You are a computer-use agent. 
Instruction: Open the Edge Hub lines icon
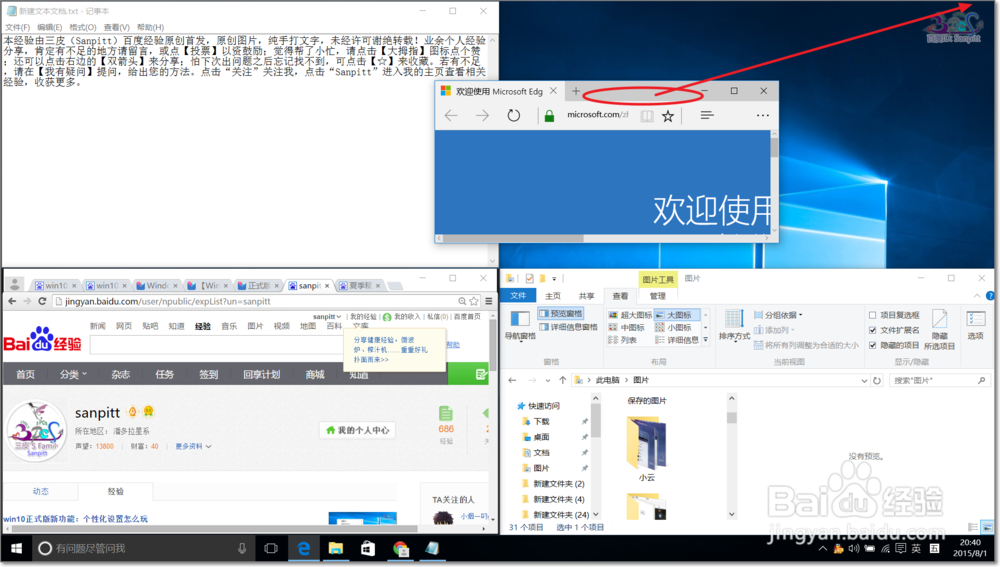point(707,115)
